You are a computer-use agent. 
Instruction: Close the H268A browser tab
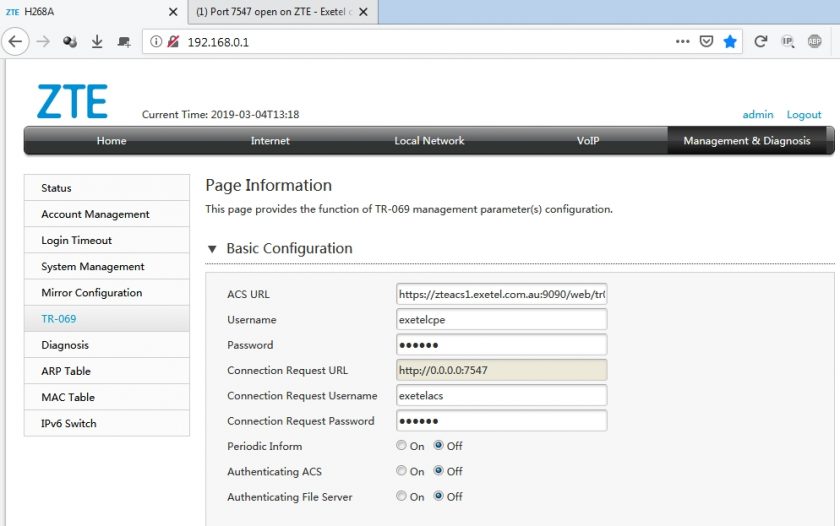click(173, 12)
